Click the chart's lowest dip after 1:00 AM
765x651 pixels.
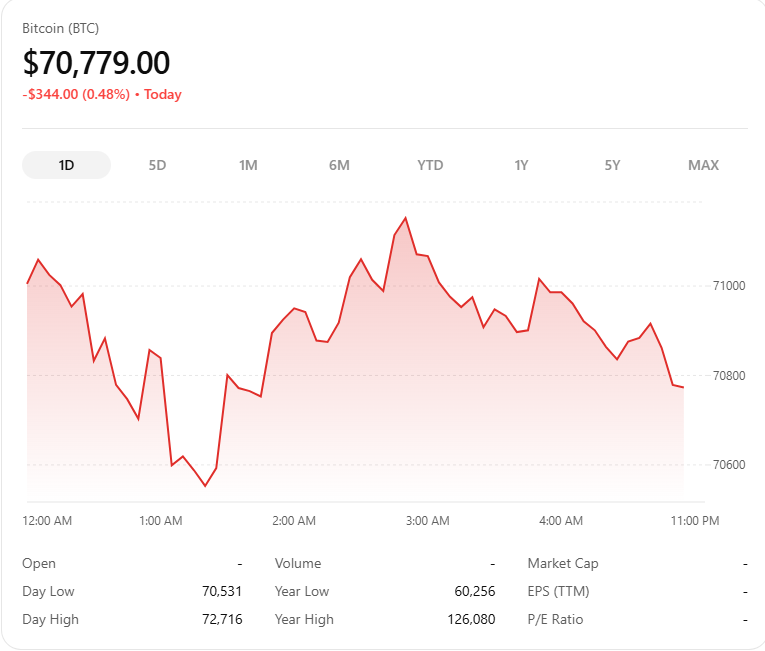tap(205, 485)
